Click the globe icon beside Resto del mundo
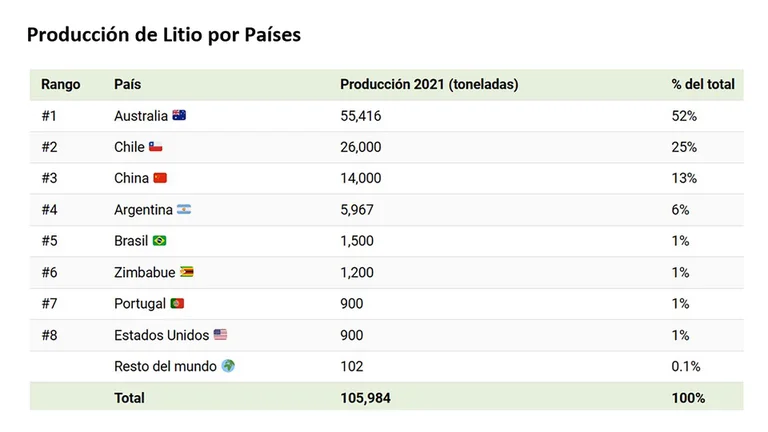 pos(228,366)
